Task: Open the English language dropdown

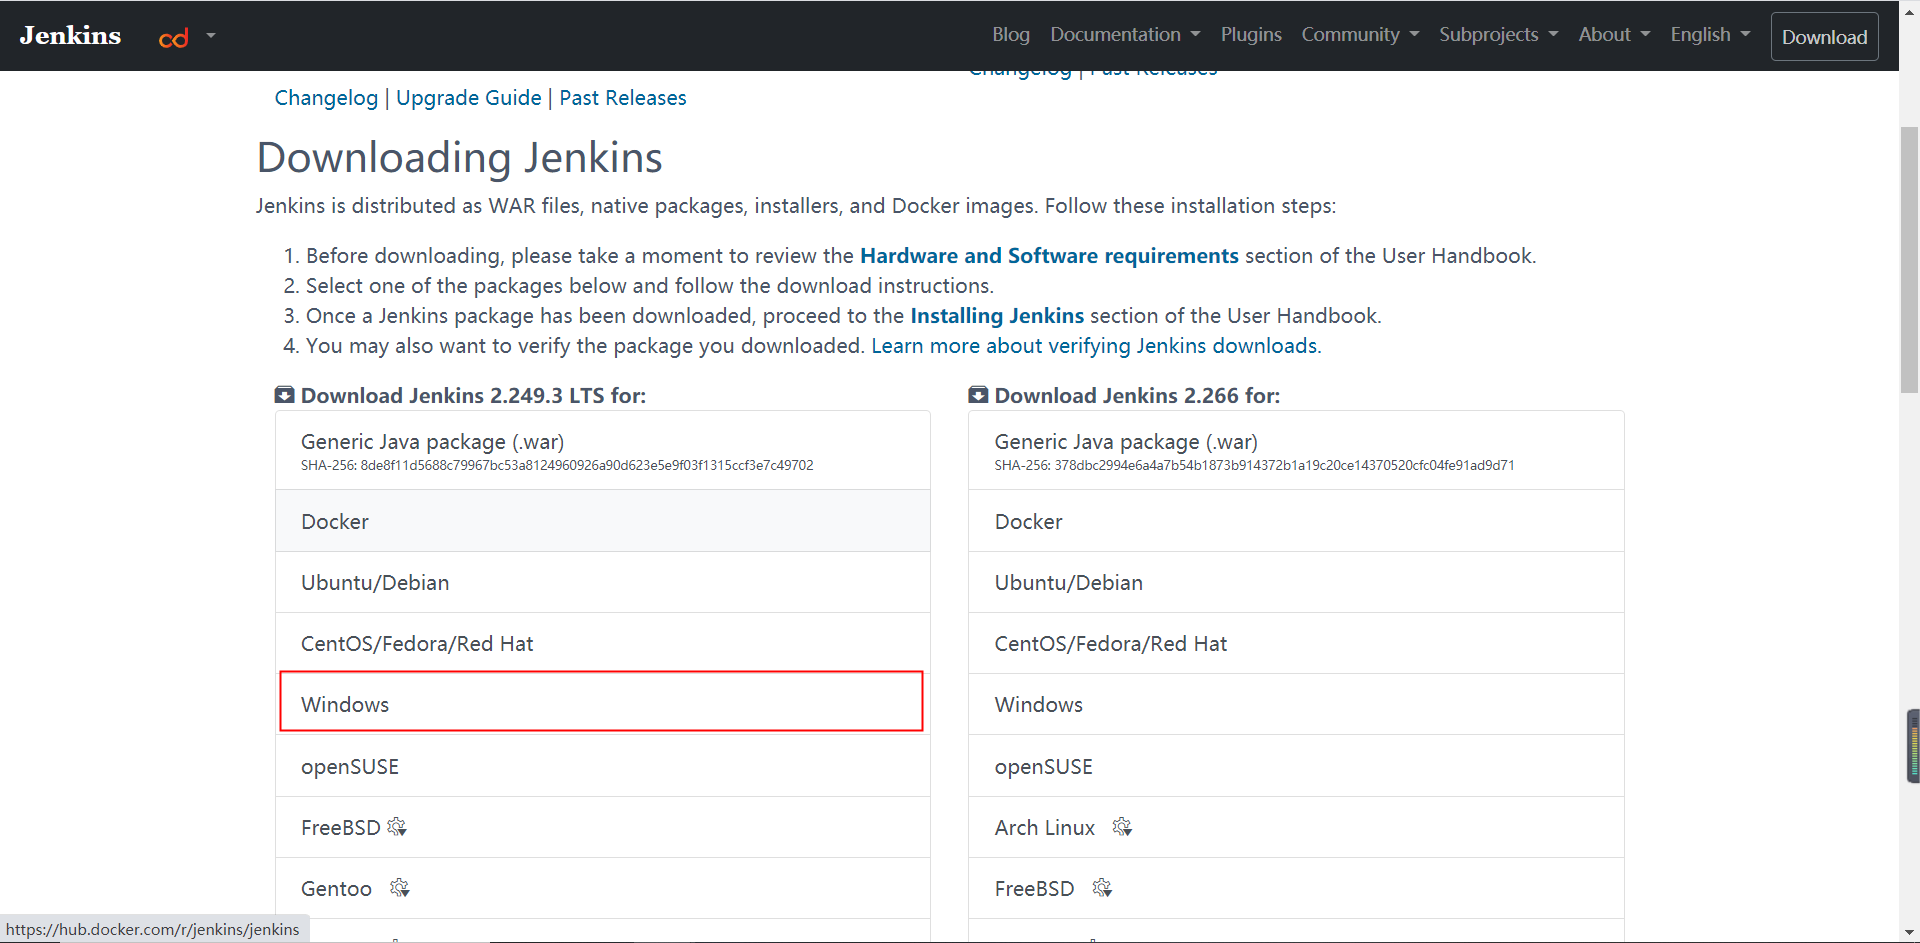Action: click(x=1710, y=35)
